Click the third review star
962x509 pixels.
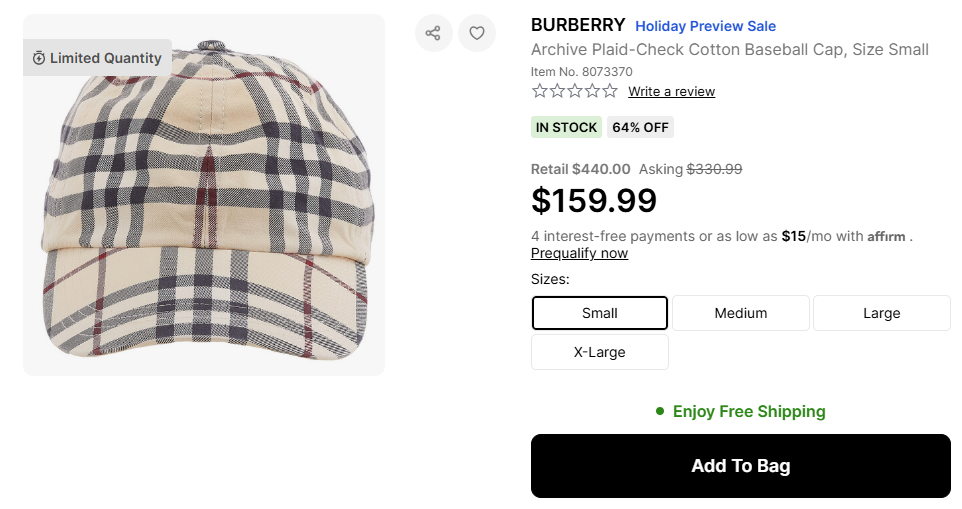pyautogui.click(x=575, y=91)
